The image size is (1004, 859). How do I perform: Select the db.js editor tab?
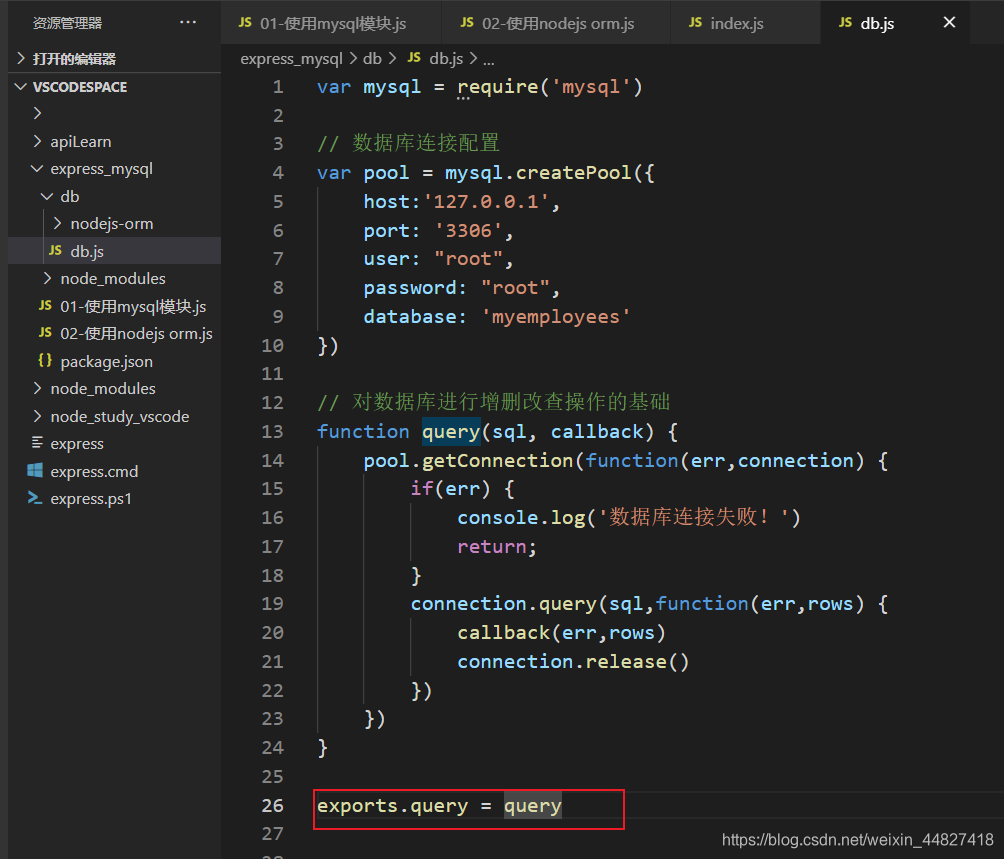895,22
